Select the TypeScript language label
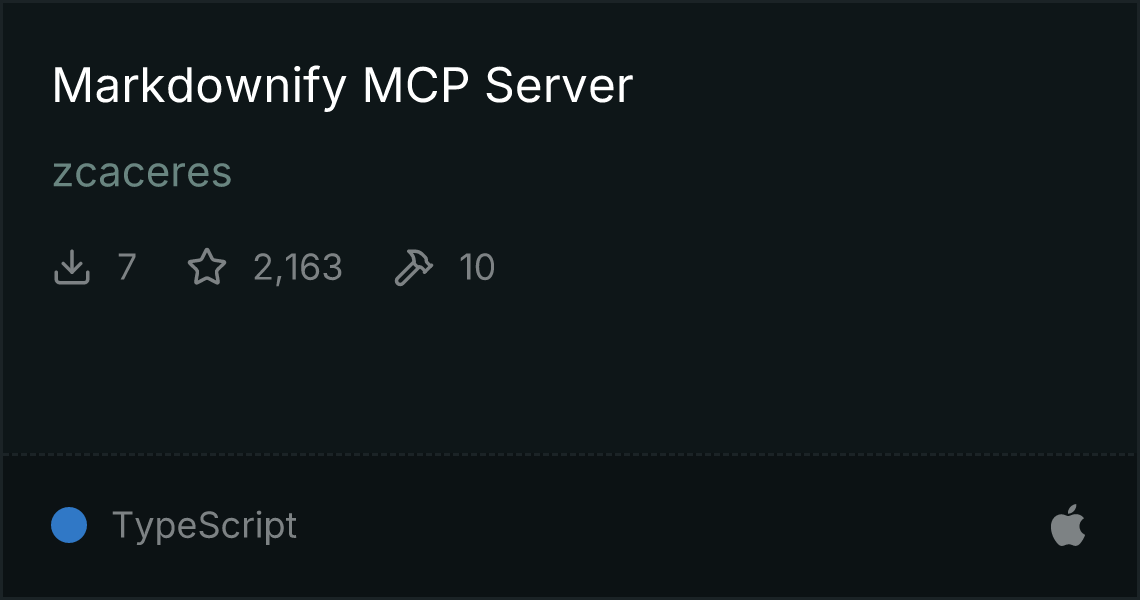 [x=204, y=526]
